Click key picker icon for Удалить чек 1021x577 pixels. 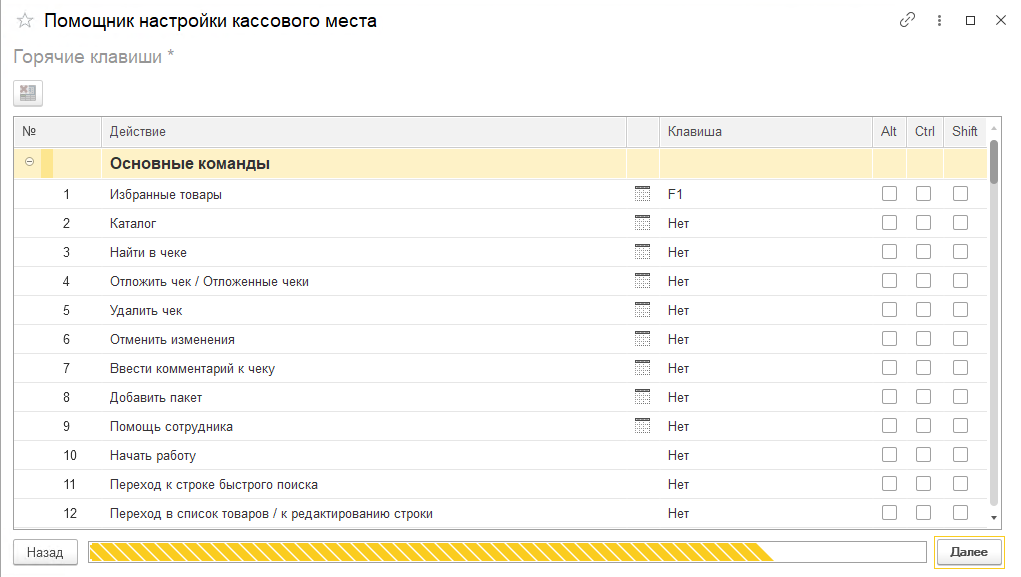[x=642, y=310]
